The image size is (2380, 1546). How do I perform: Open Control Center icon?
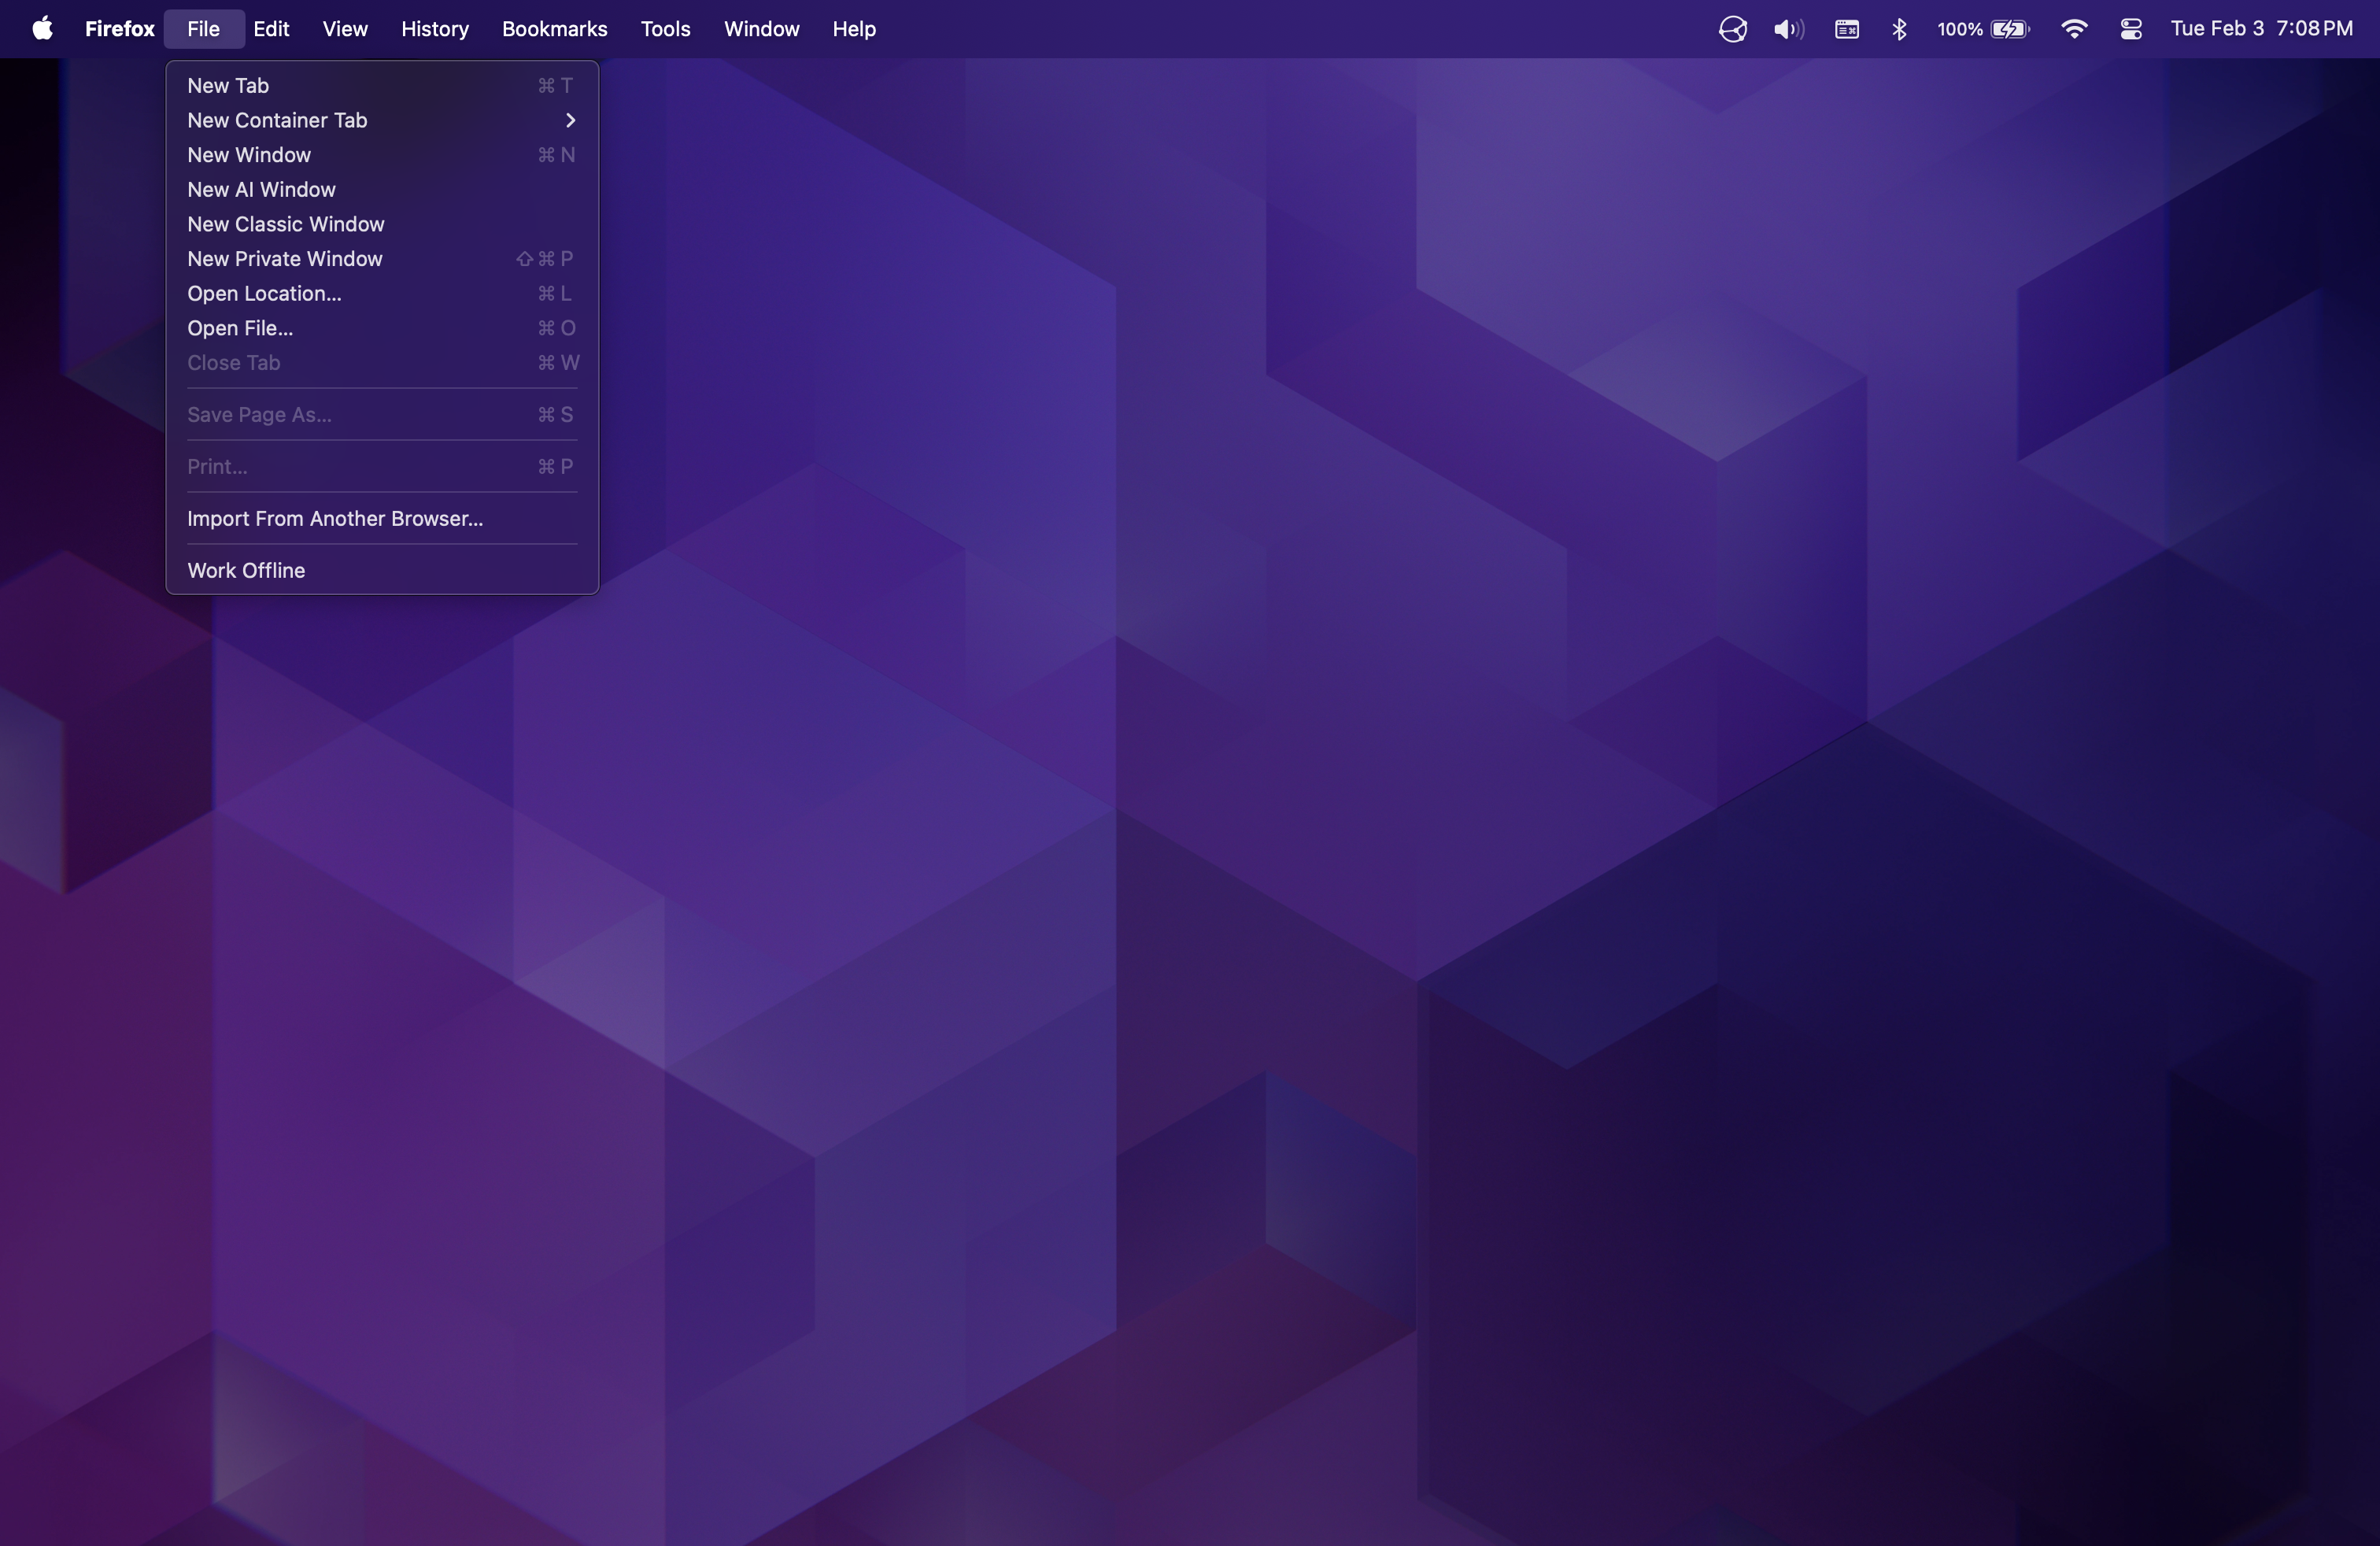2130,29
